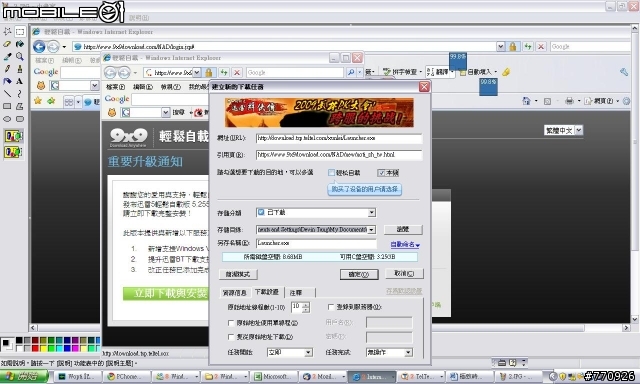Image resolution: width=640 pixels, height=384 pixels.
Task: Click the Print icon in rear IE toolbar
Action: click(569, 101)
